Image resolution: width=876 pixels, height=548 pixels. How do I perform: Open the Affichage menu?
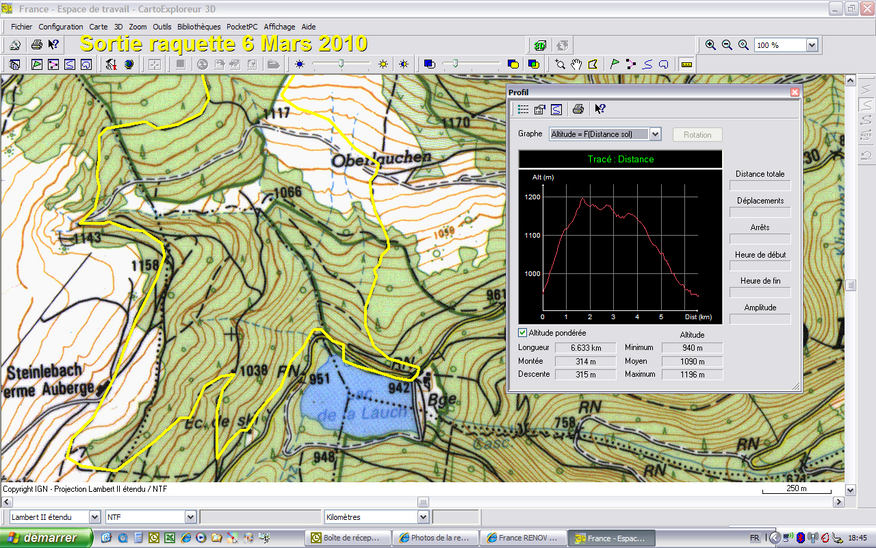point(279,26)
